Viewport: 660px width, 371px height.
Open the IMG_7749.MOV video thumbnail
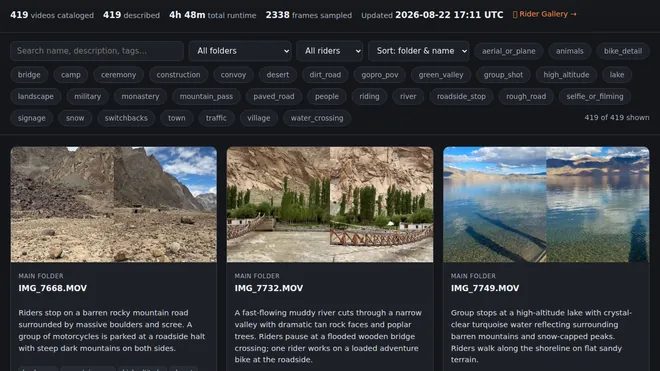pos(546,204)
